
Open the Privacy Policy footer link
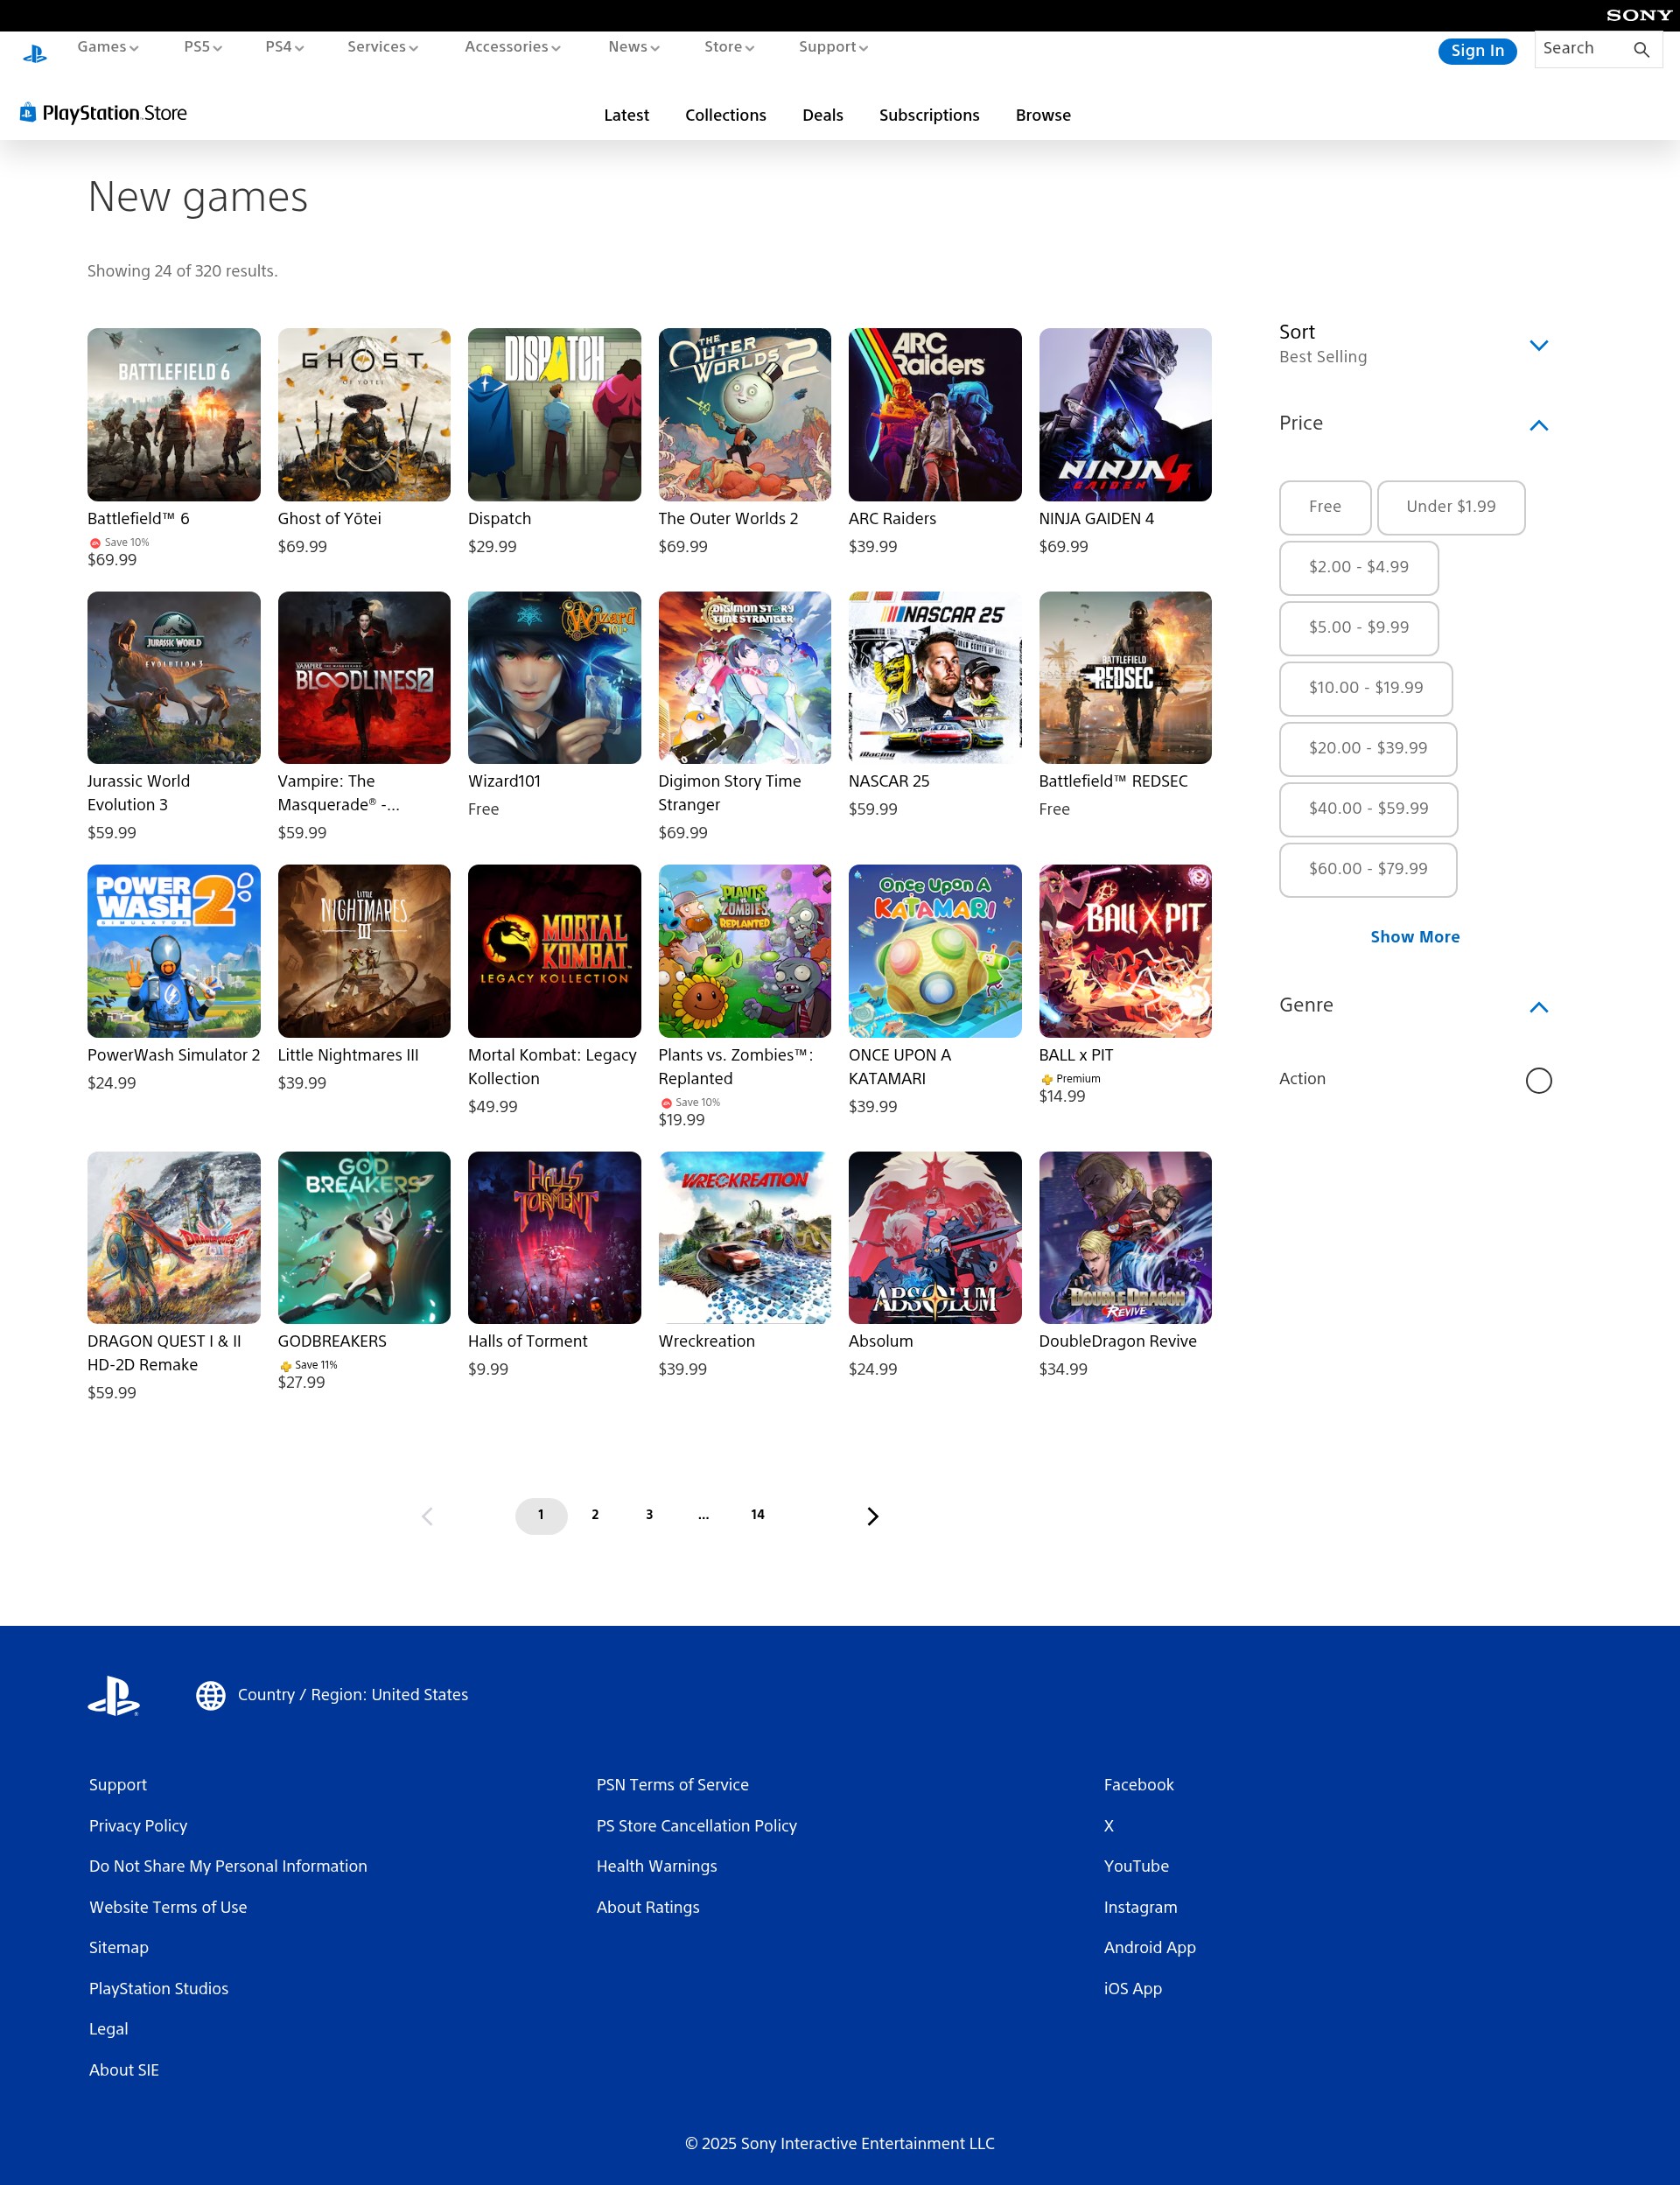coord(138,1826)
